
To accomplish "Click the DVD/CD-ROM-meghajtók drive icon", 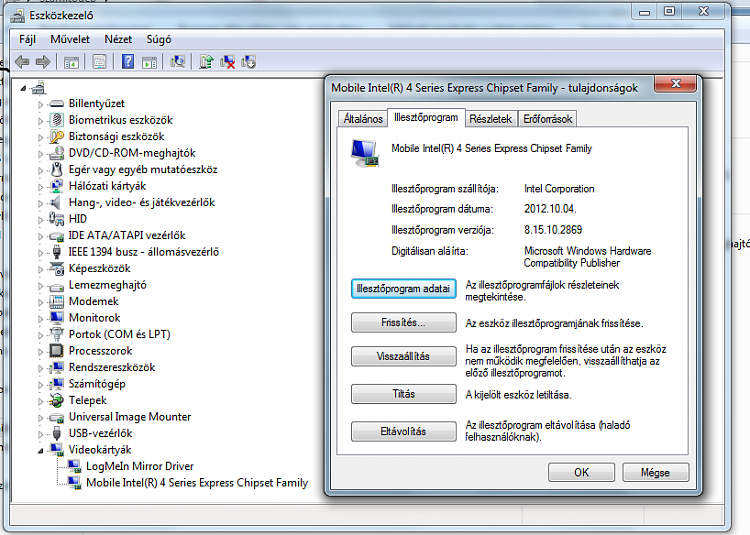I will [56, 153].
